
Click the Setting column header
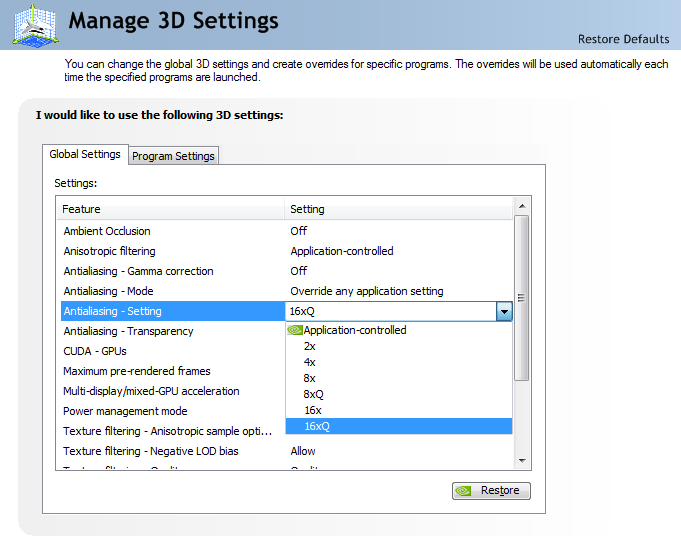(x=399, y=209)
